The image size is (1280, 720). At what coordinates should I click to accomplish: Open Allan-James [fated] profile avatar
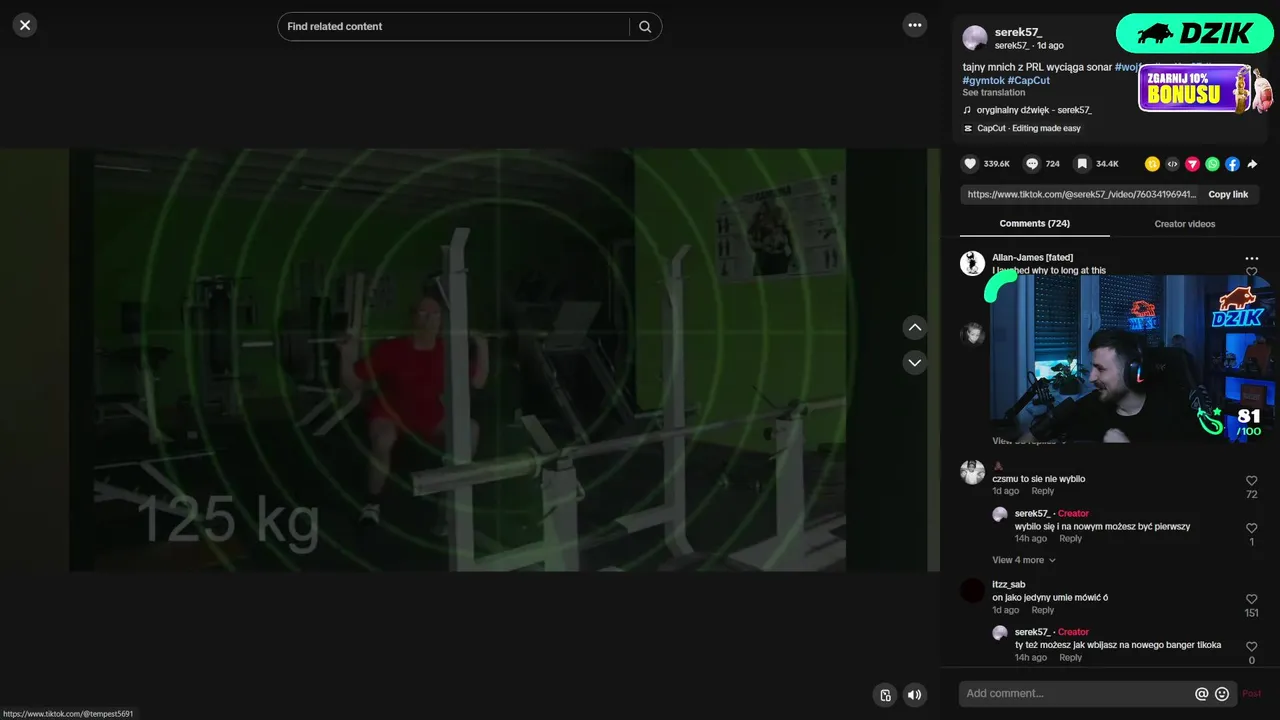tap(972, 263)
